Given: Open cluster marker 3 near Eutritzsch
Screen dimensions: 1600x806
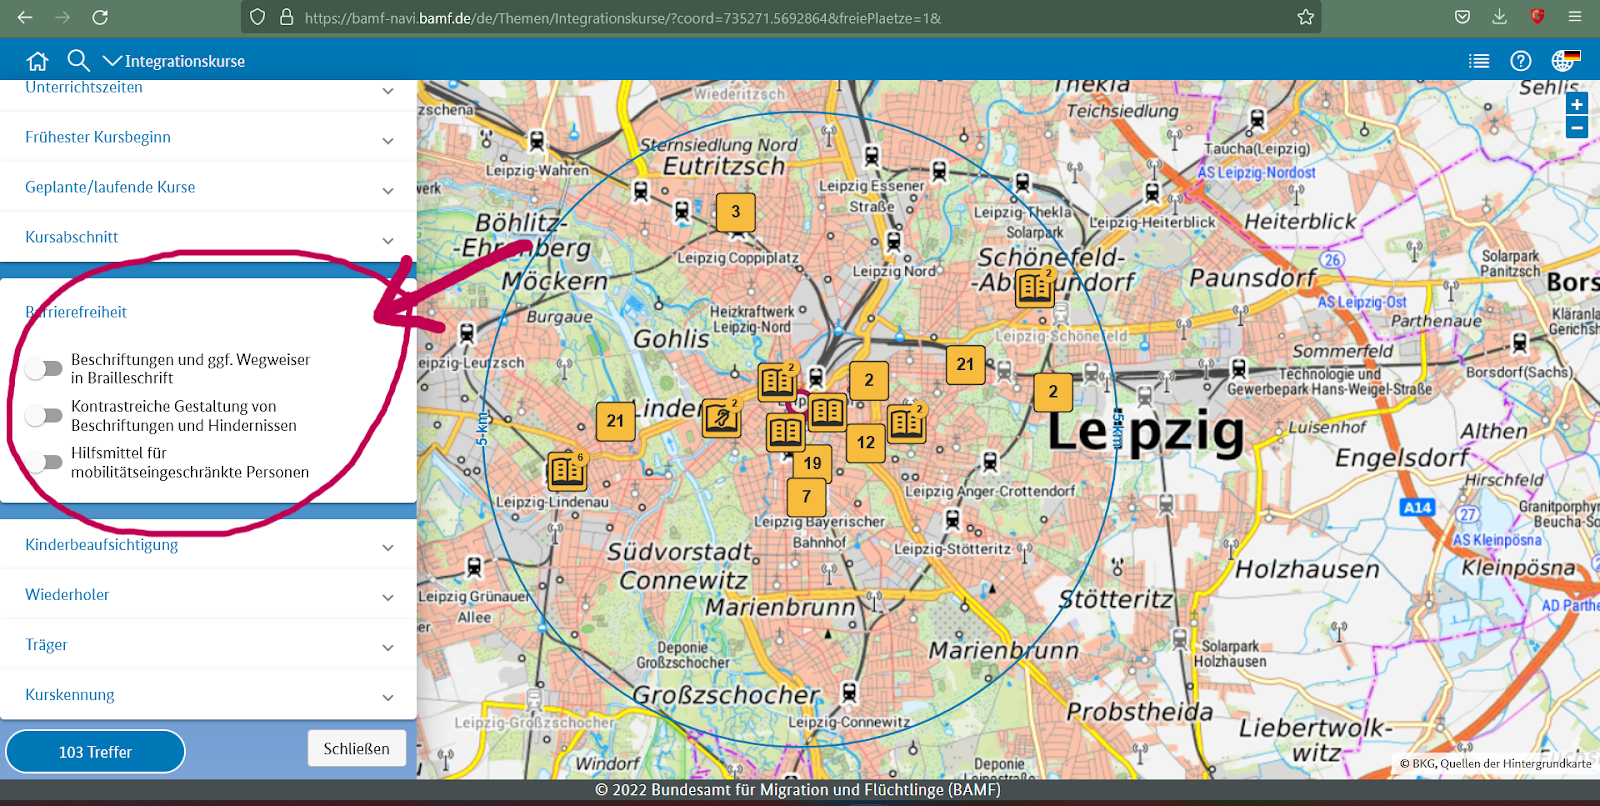Looking at the screenshot, I should point(736,212).
